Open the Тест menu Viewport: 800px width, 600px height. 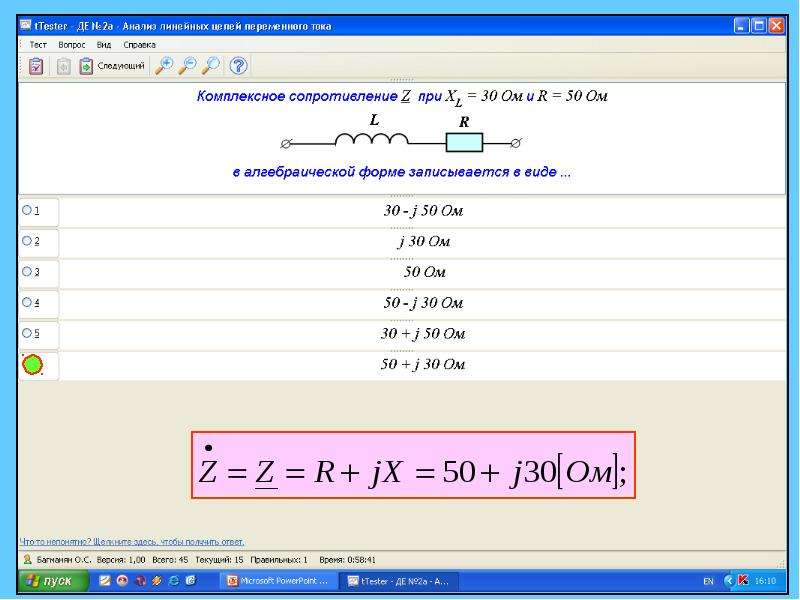tap(38, 45)
